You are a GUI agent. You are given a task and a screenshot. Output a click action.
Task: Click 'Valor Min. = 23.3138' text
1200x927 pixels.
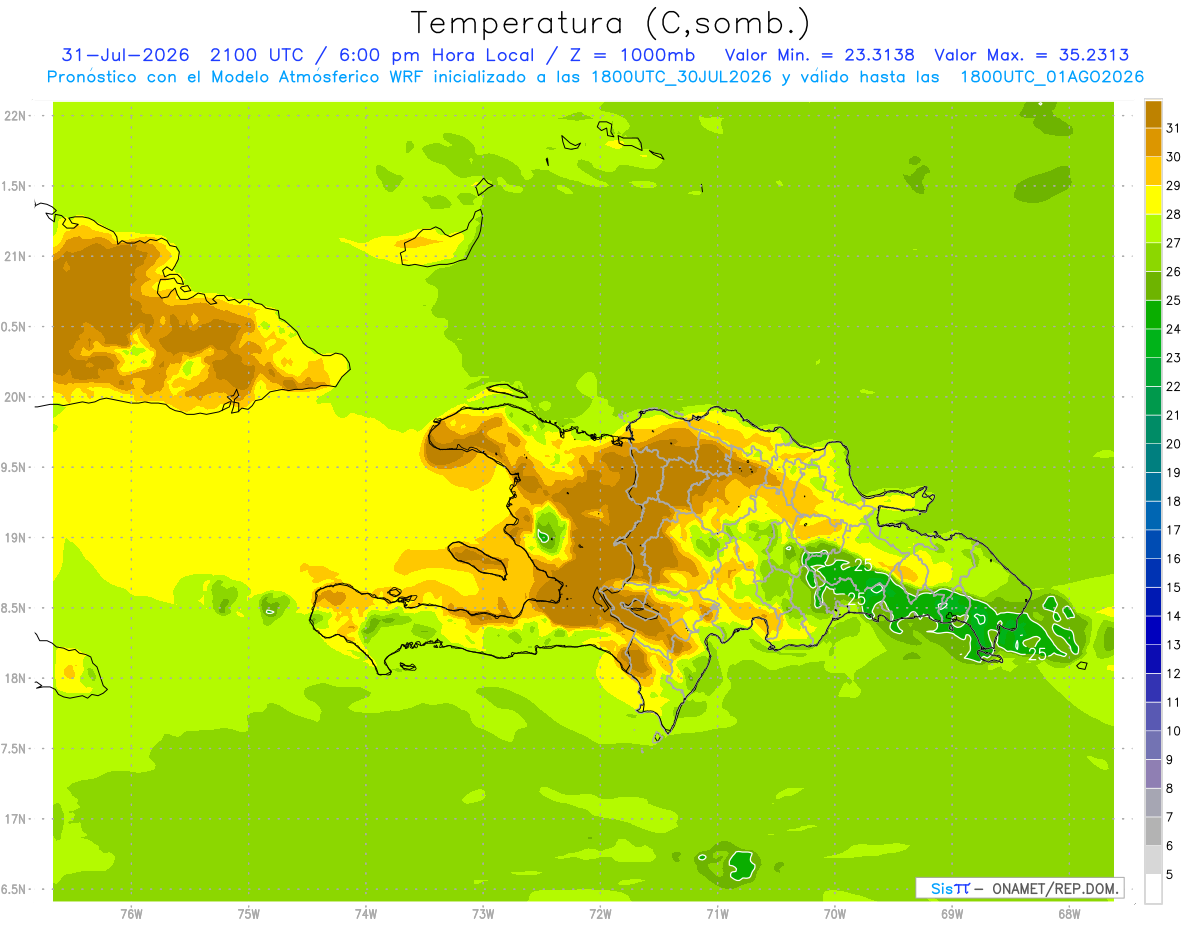pyautogui.click(x=819, y=55)
